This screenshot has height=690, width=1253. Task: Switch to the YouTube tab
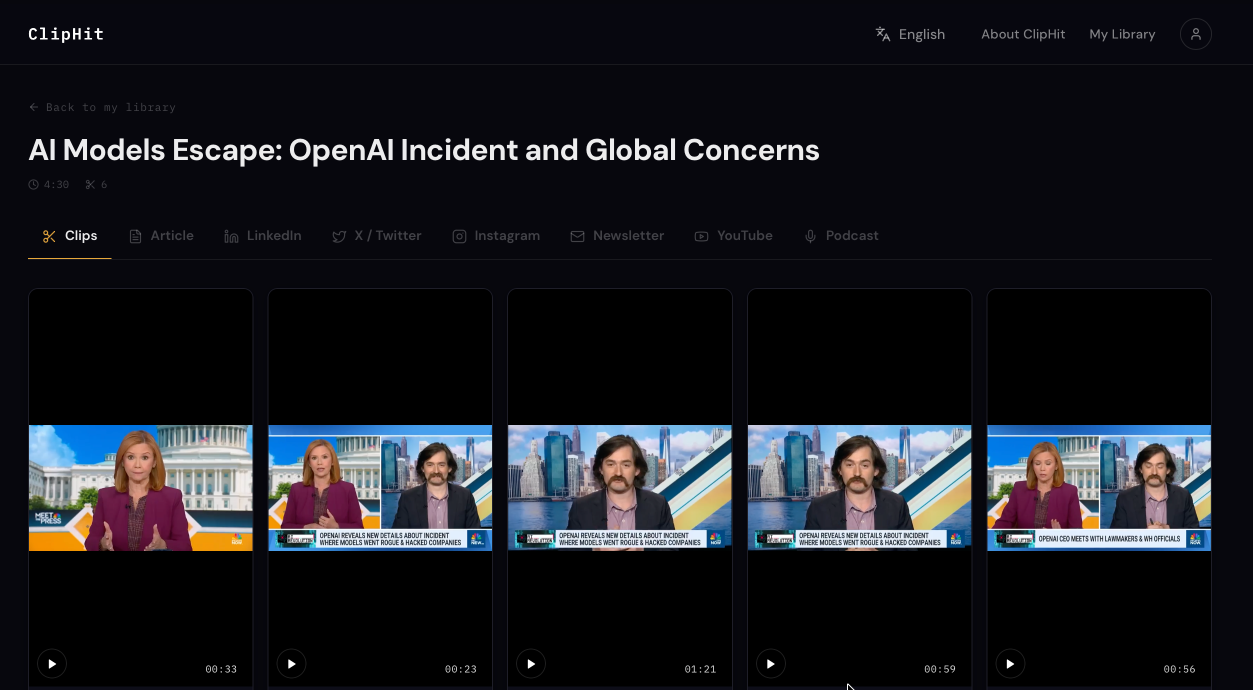(733, 236)
